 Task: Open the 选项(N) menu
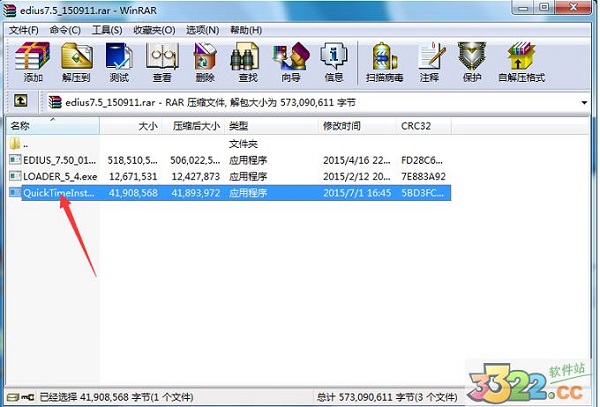(202, 30)
